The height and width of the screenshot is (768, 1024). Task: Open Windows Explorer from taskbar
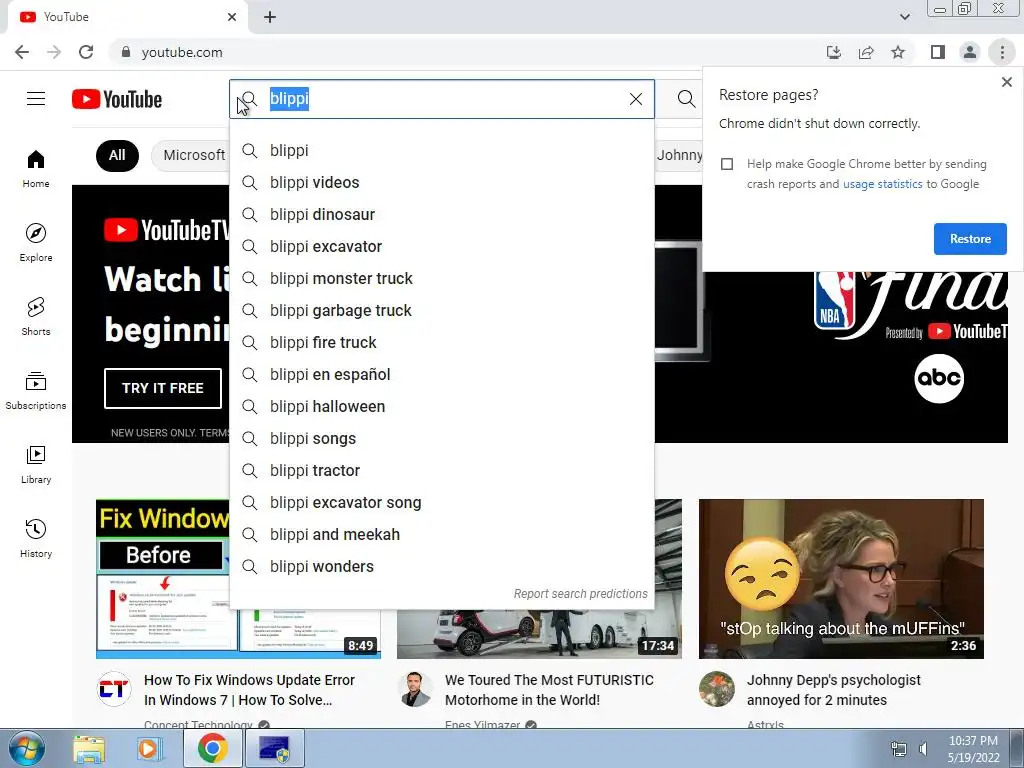[89, 749]
